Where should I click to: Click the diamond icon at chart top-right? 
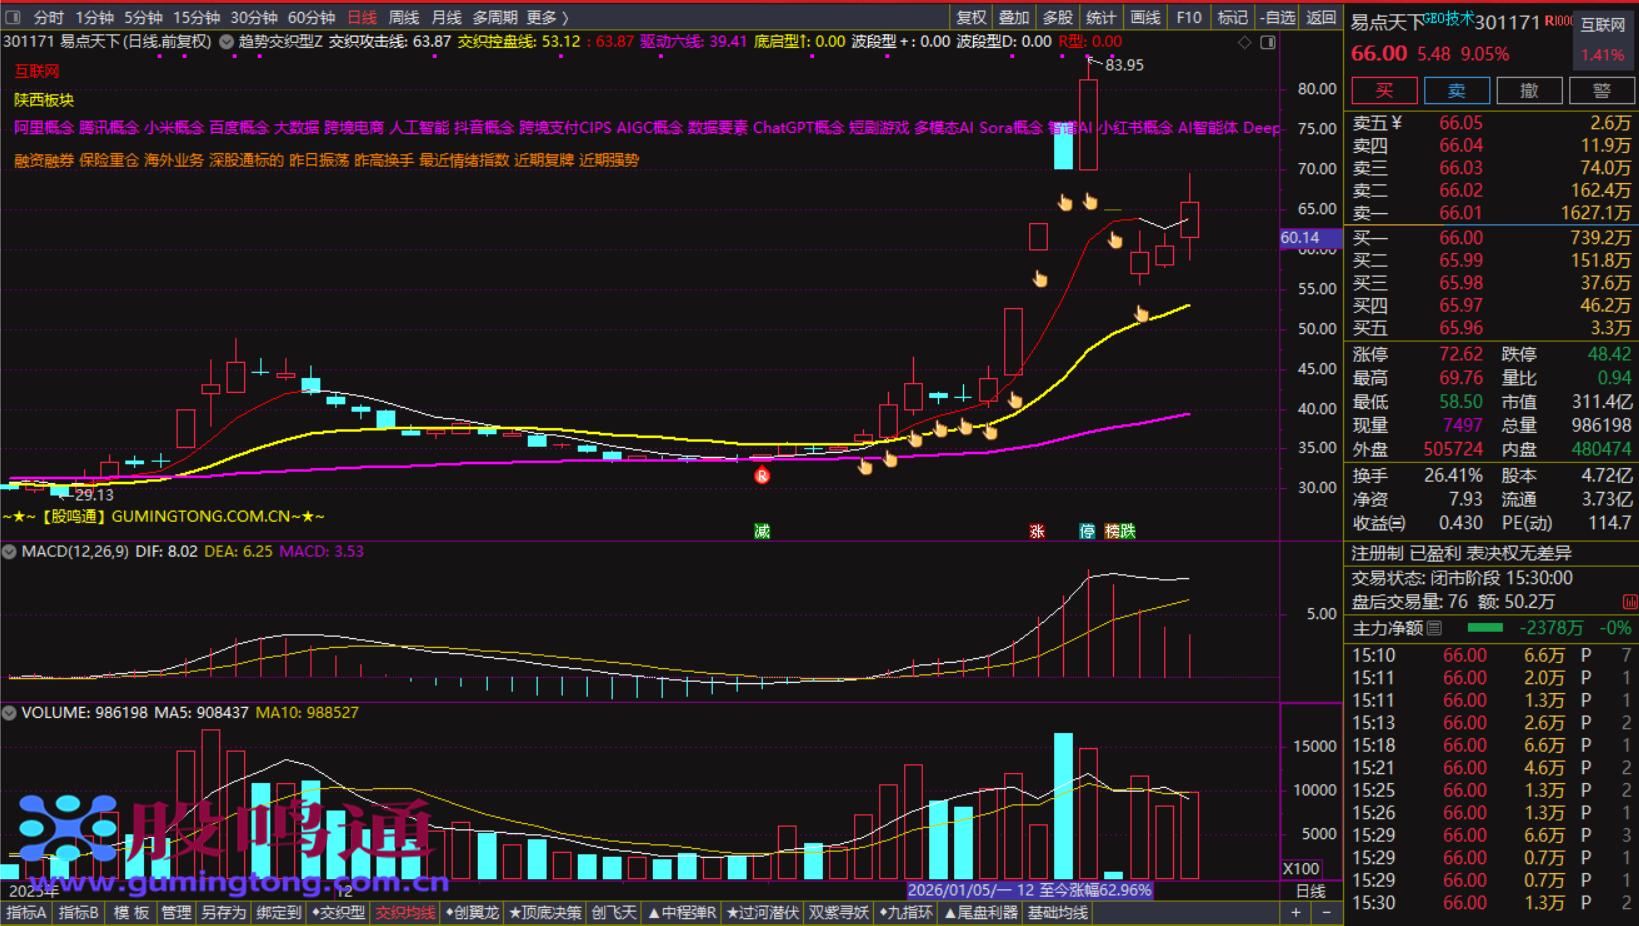(x=1244, y=42)
